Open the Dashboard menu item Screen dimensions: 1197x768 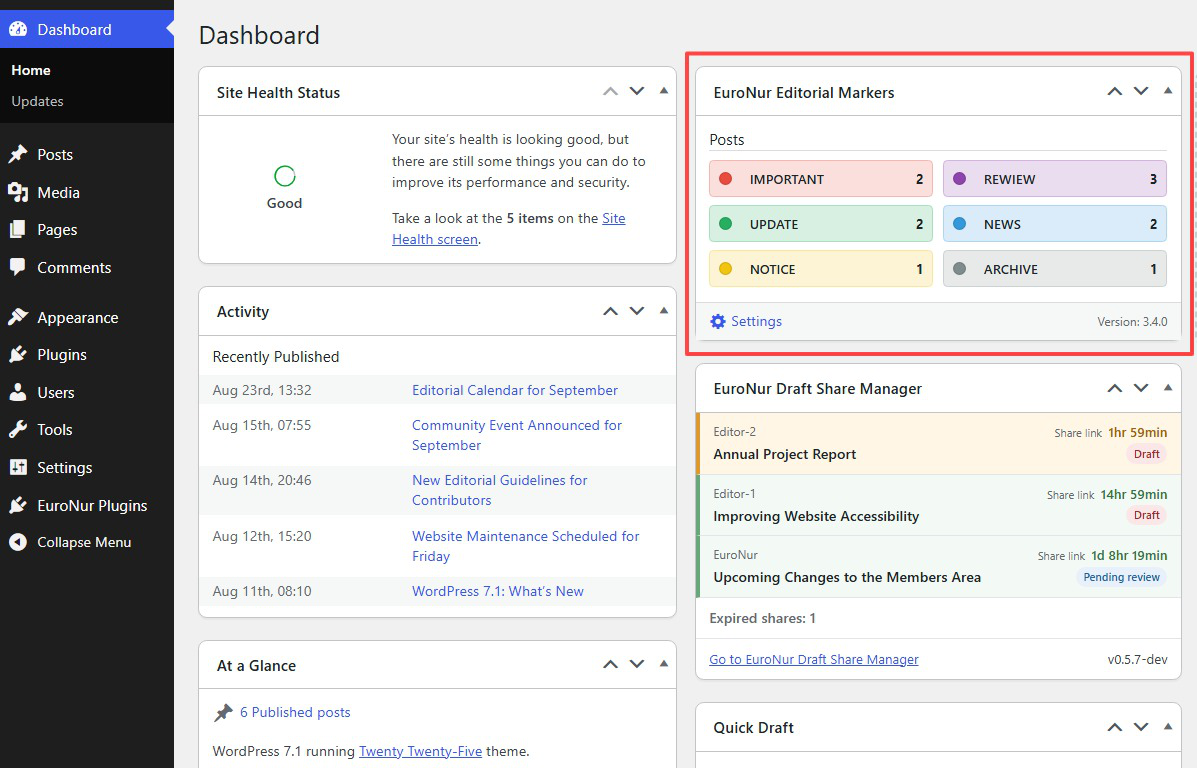coord(87,29)
